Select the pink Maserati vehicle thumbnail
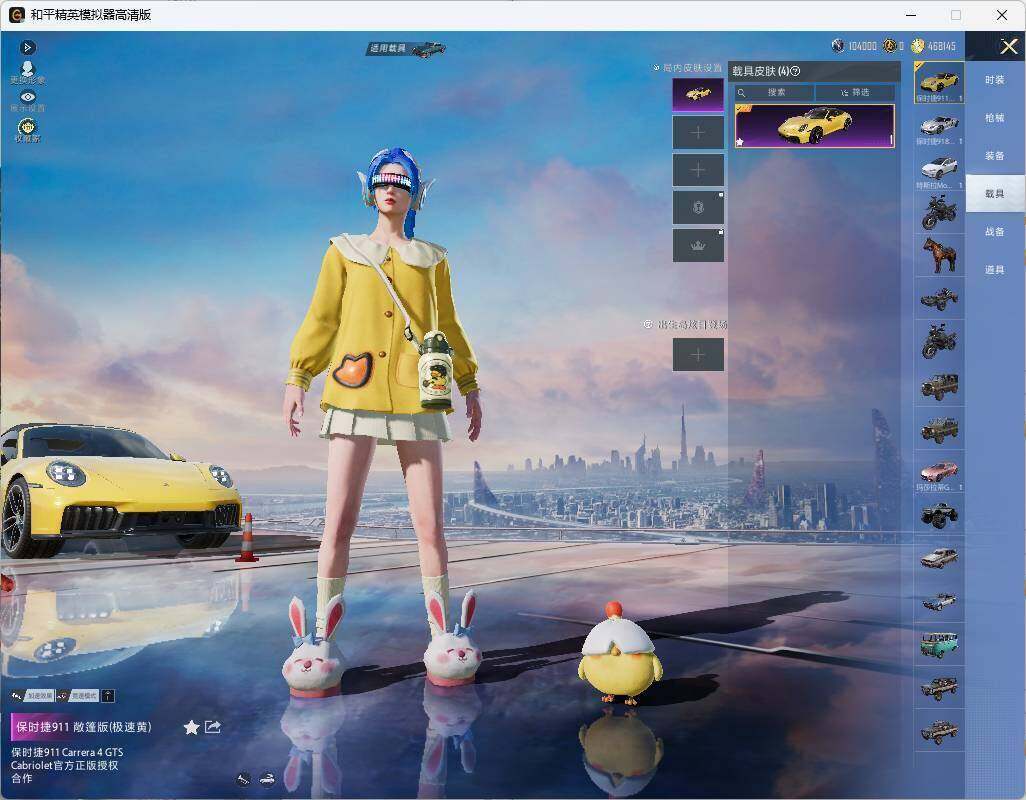The image size is (1026, 800). point(939,472)
